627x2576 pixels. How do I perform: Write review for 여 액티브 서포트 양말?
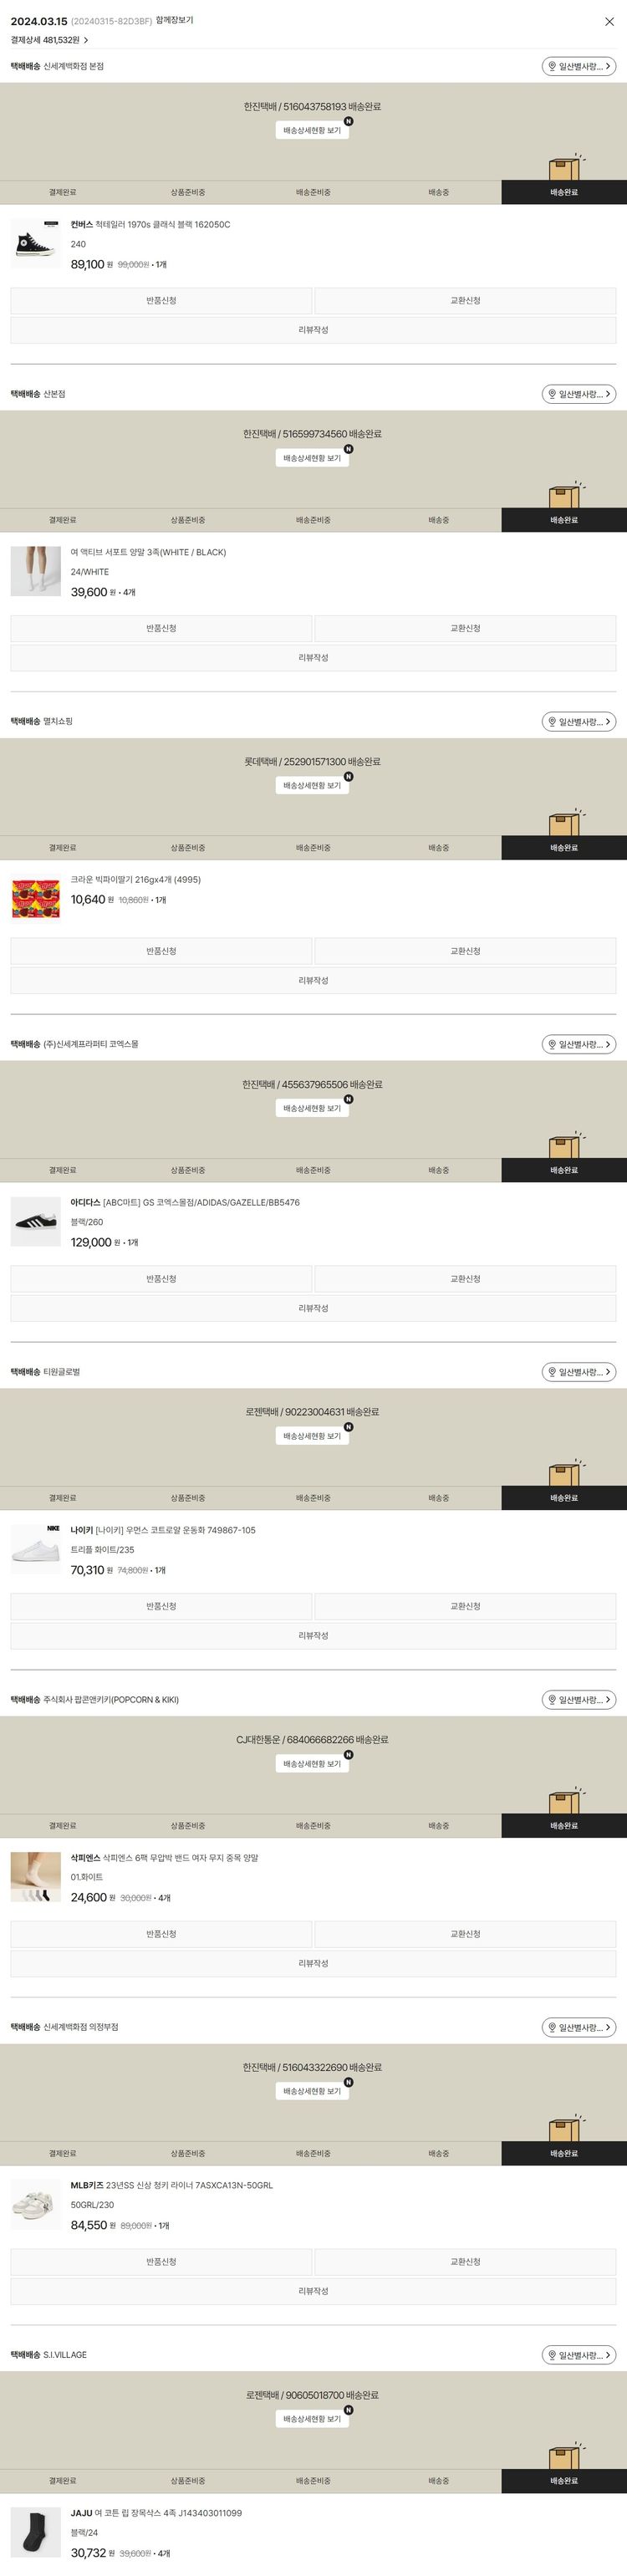pos(313,658)
